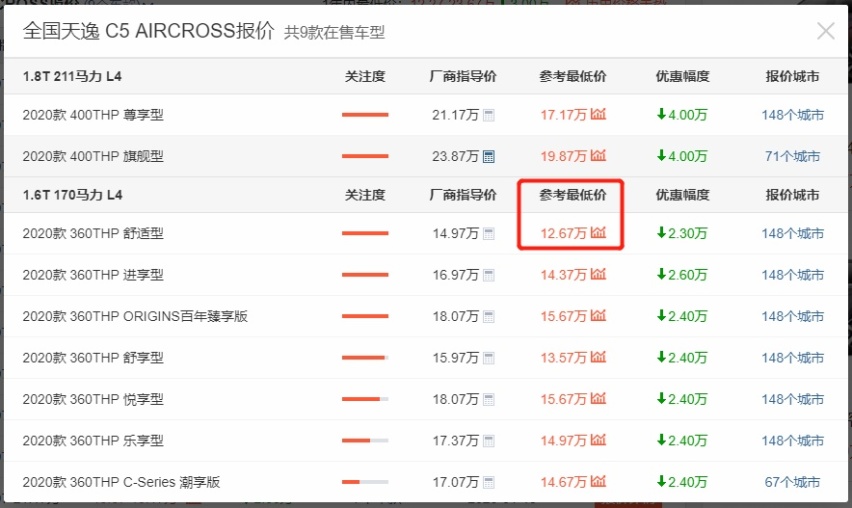The width and height of the screenshot is (852, 508).
Task: Open 148个城市 link for 360THP 乐享型
Action: [792, 441]
